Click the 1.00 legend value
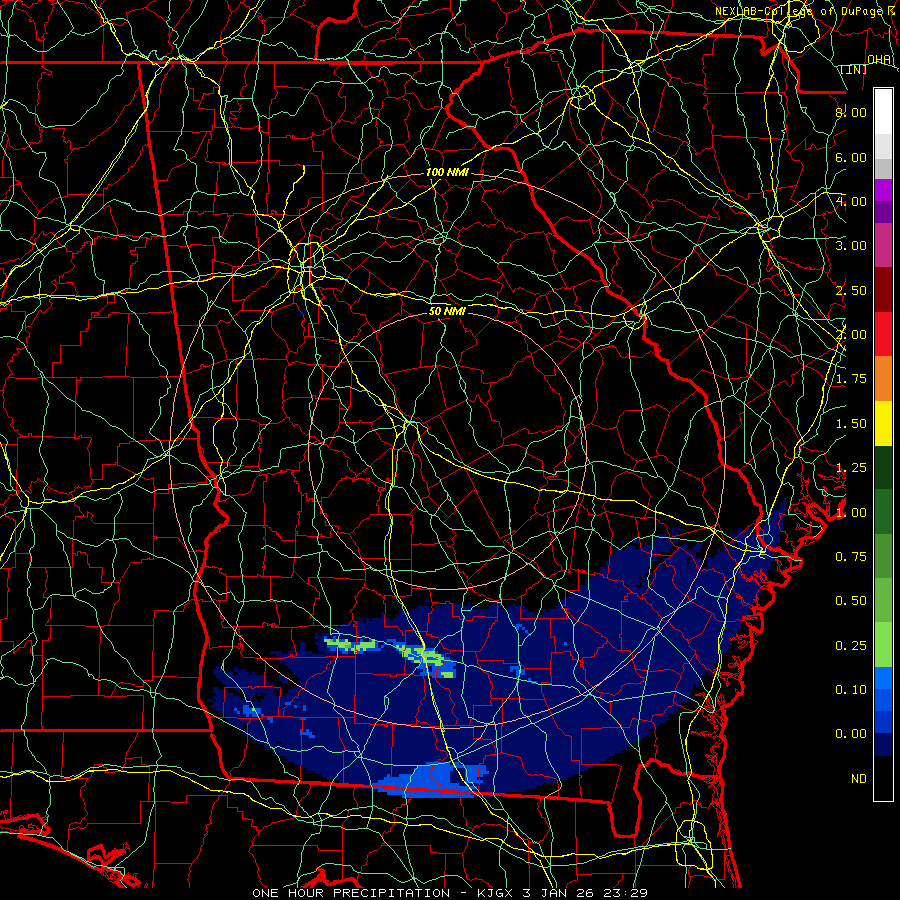900x900 pixels. [x=851, y=513]
